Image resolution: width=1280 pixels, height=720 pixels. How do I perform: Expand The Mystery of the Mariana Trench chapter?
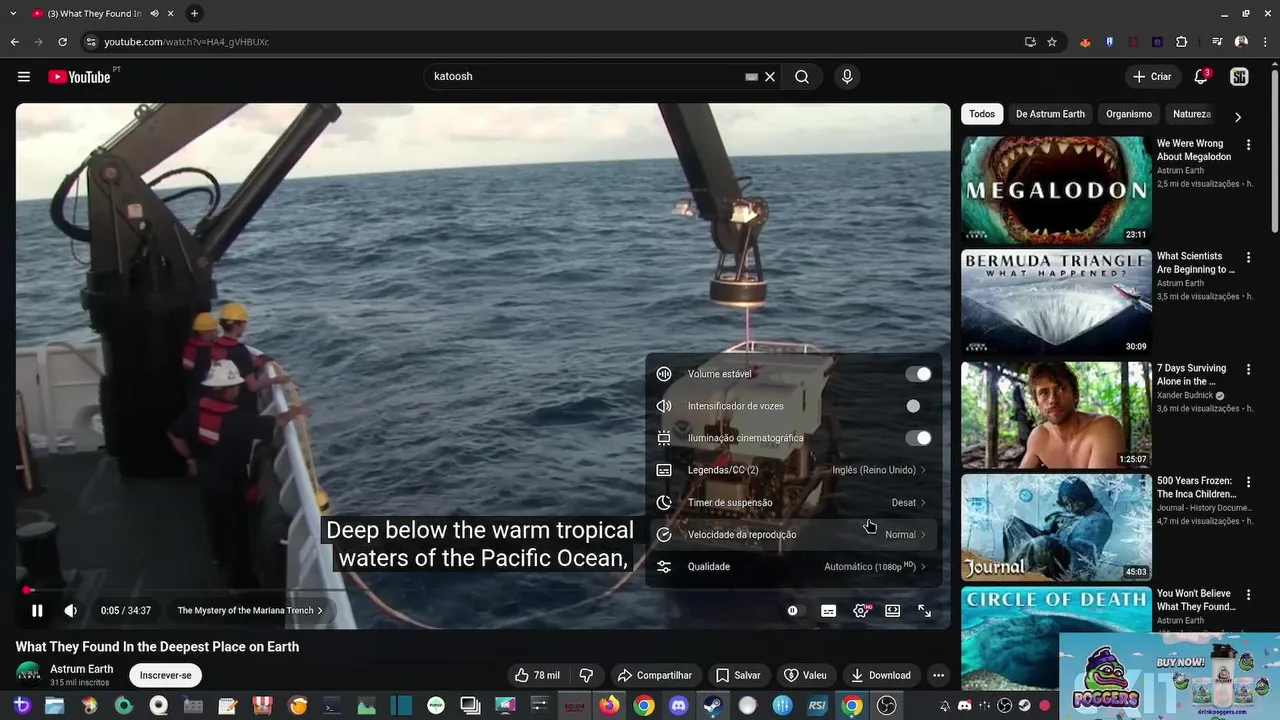click(250, 611)
